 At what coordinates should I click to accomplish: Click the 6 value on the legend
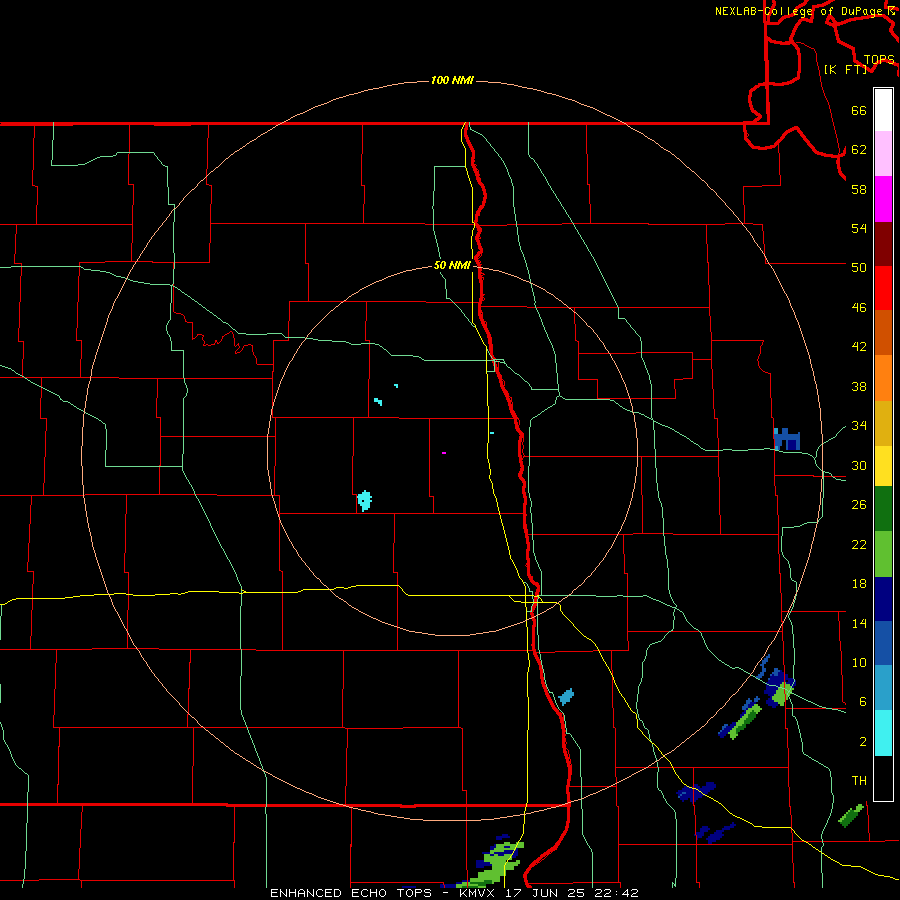tap(863, 702)
